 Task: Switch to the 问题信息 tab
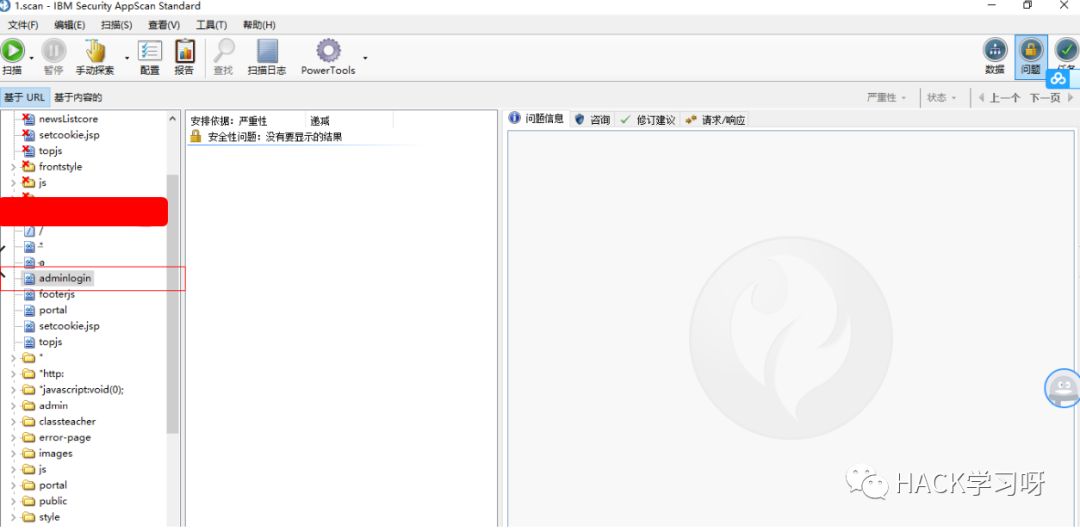537,119
